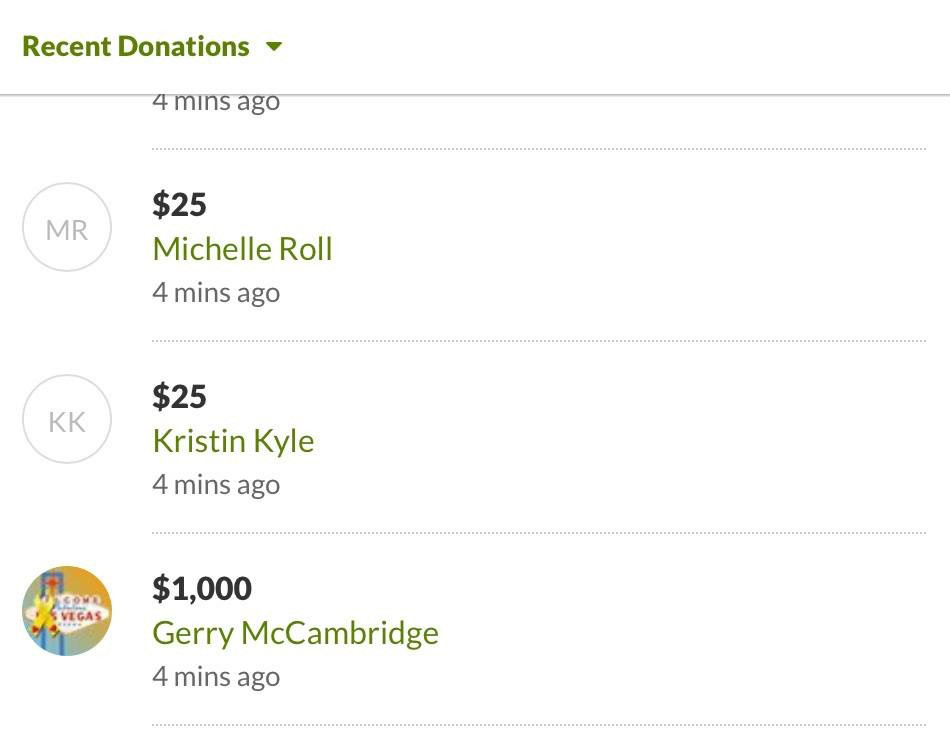Image resolution: width=950 pixels, height=752 pixels.
Task: Click the Recent Donations heading text
Action: point(136,47)
